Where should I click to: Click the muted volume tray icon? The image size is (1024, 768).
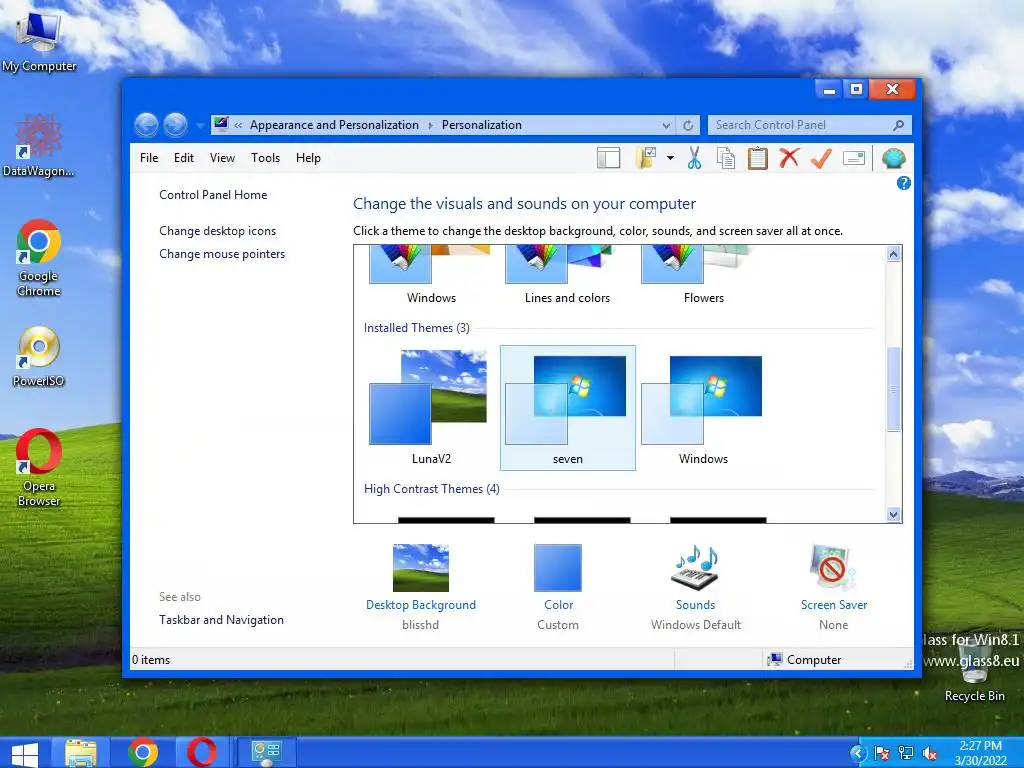(929, 754)
